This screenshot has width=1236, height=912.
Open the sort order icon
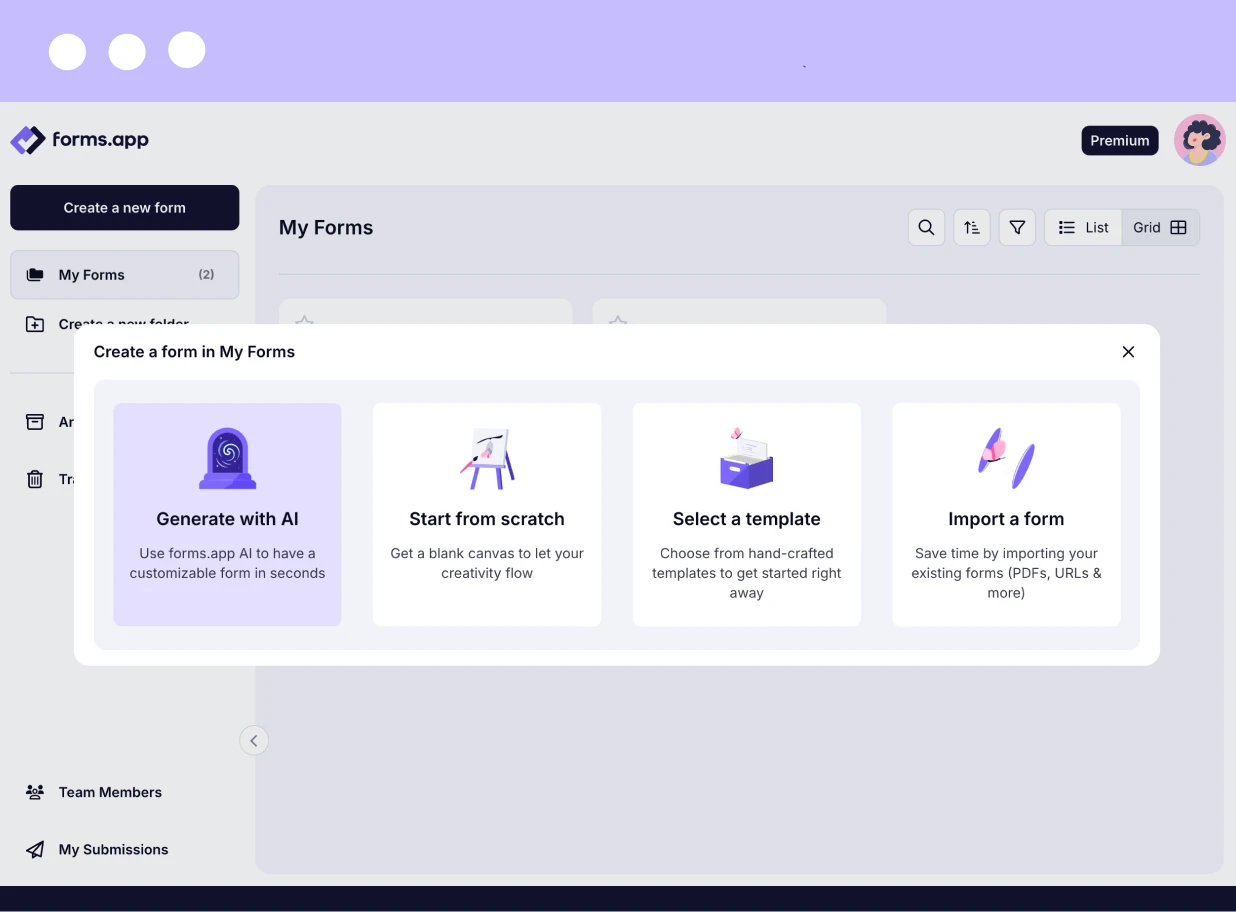click(971, 228)
